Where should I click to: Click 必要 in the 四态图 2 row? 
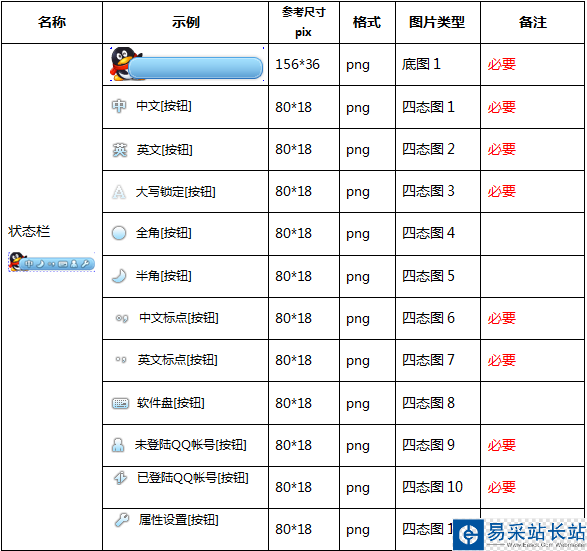point(502,149)
